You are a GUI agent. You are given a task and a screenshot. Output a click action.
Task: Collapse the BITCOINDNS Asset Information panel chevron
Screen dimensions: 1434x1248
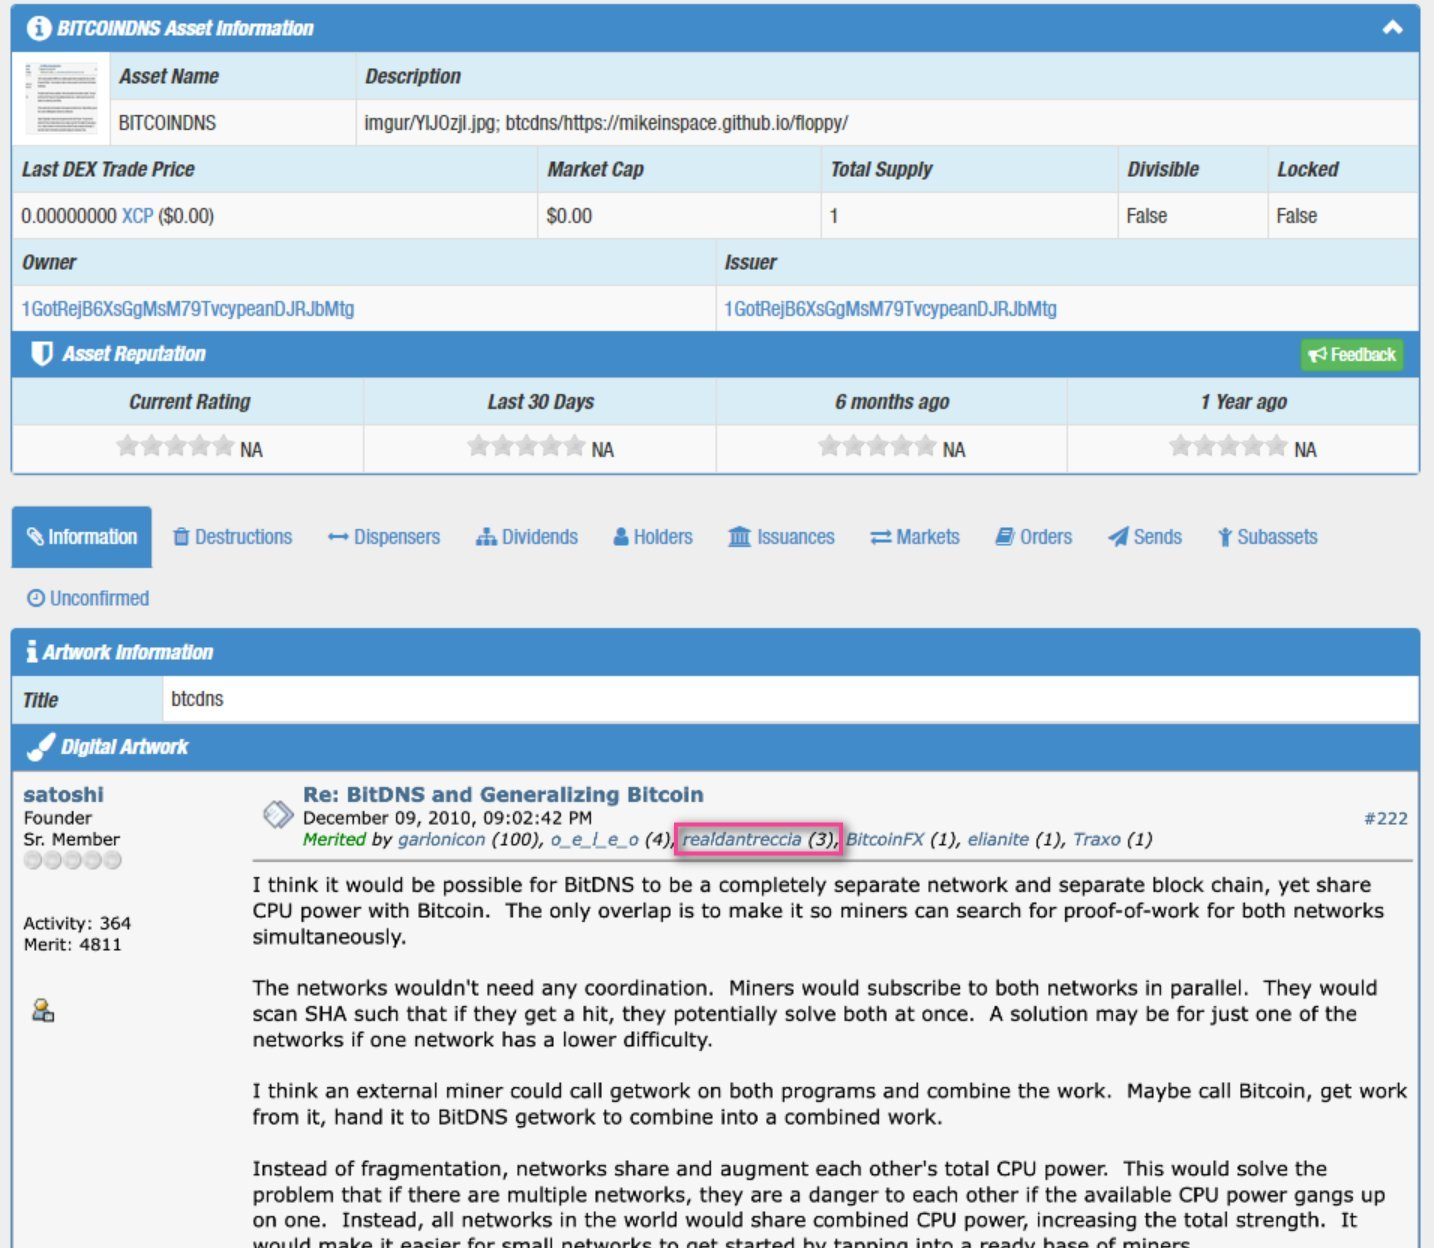1392,28
